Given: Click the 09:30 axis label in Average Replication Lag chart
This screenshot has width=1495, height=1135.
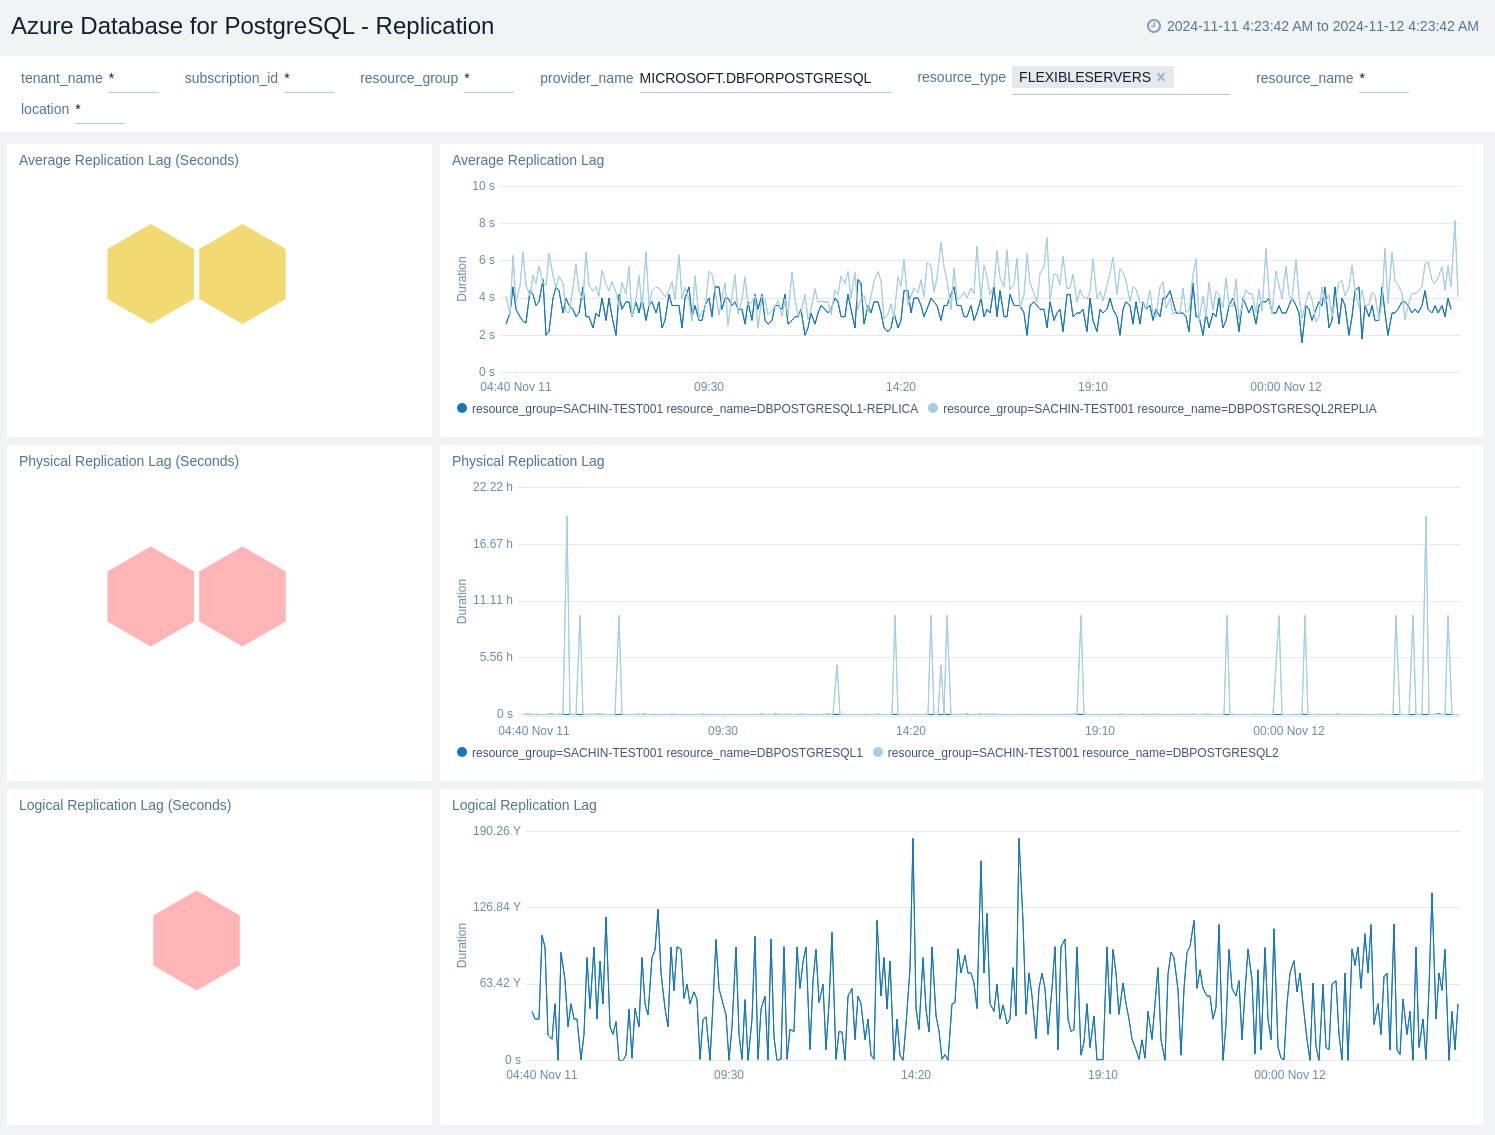Looking at the screenshot, I should (709, 387).
